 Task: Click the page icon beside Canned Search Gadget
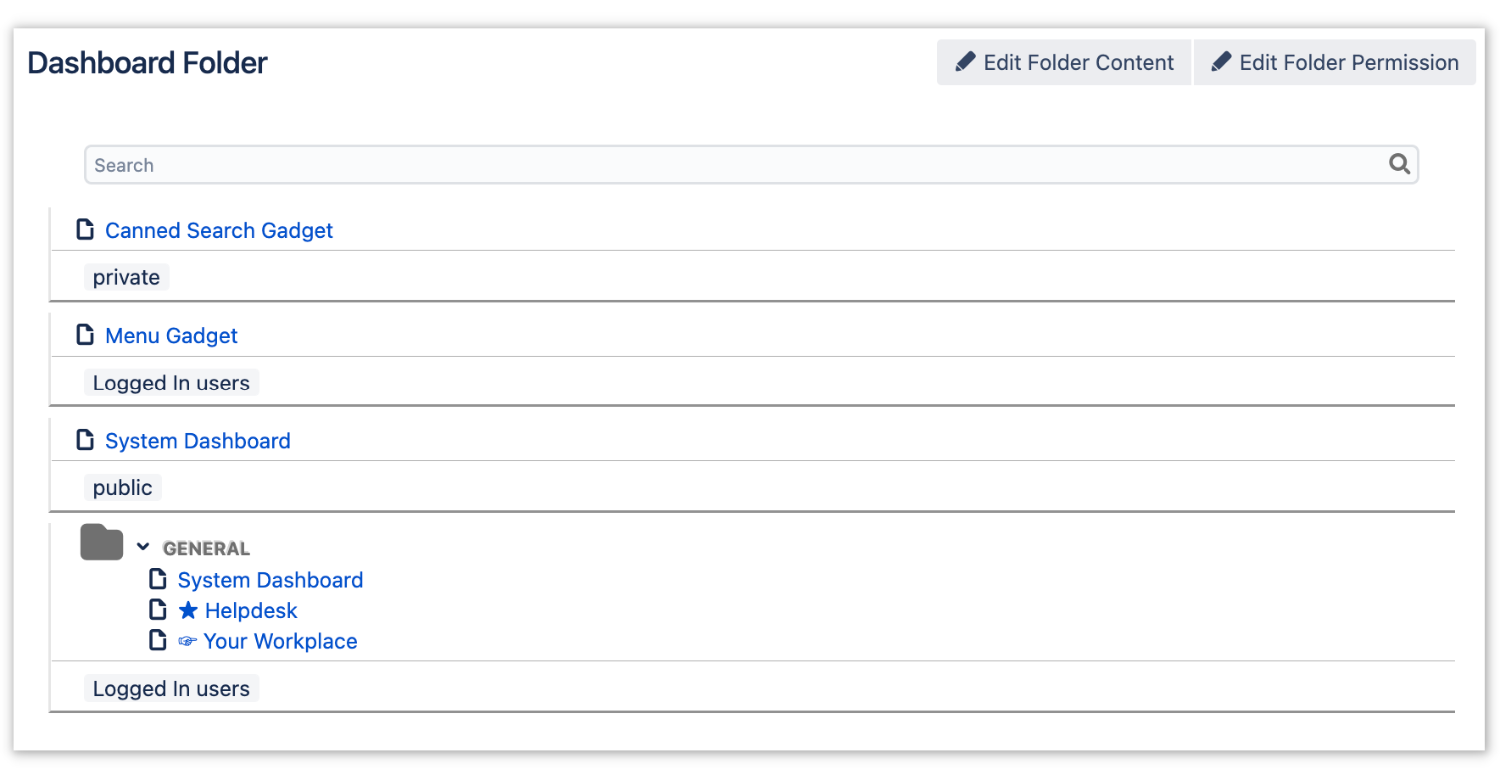[85, 229]
